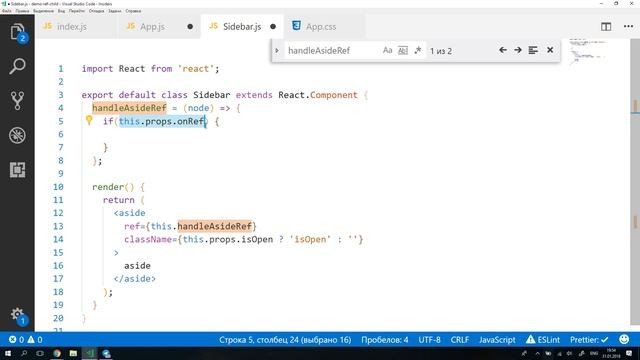
Task: Close the find widget
Action: pos(550,50)
